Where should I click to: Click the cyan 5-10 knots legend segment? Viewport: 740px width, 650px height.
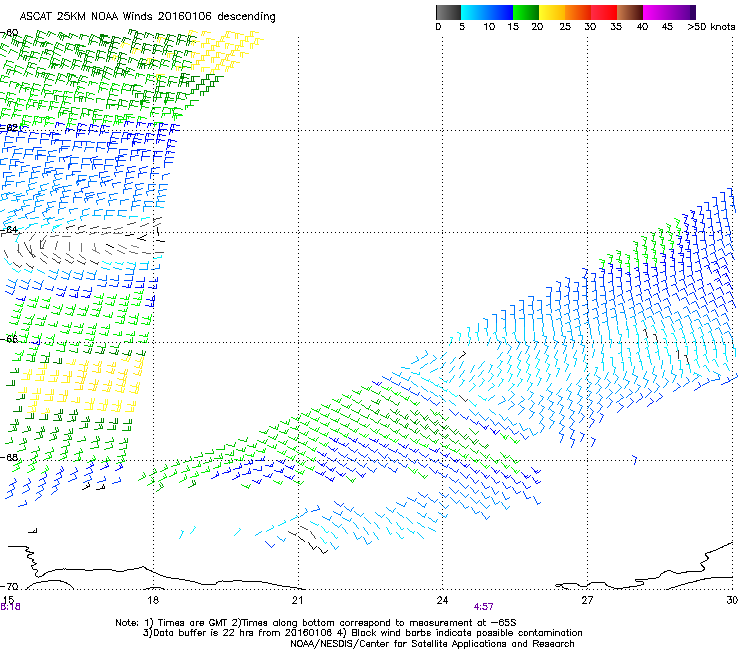474,12
